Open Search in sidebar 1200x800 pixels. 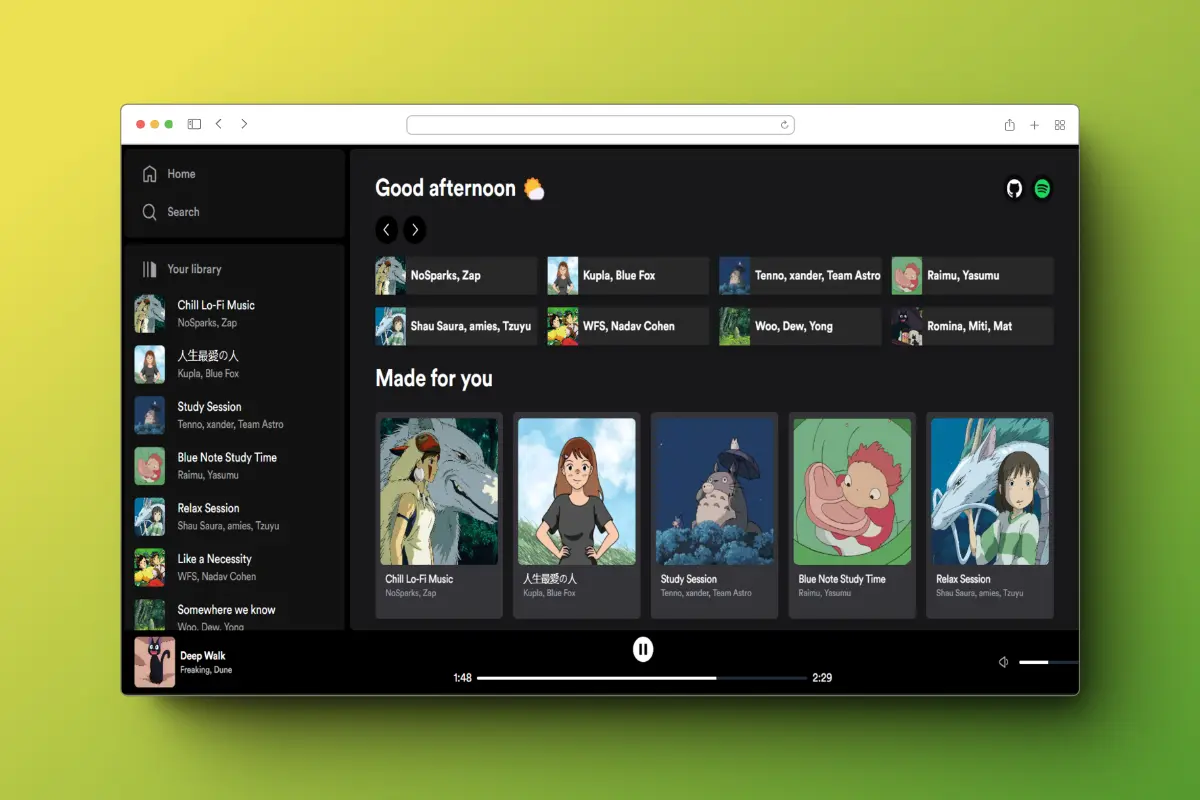point(171,212)
